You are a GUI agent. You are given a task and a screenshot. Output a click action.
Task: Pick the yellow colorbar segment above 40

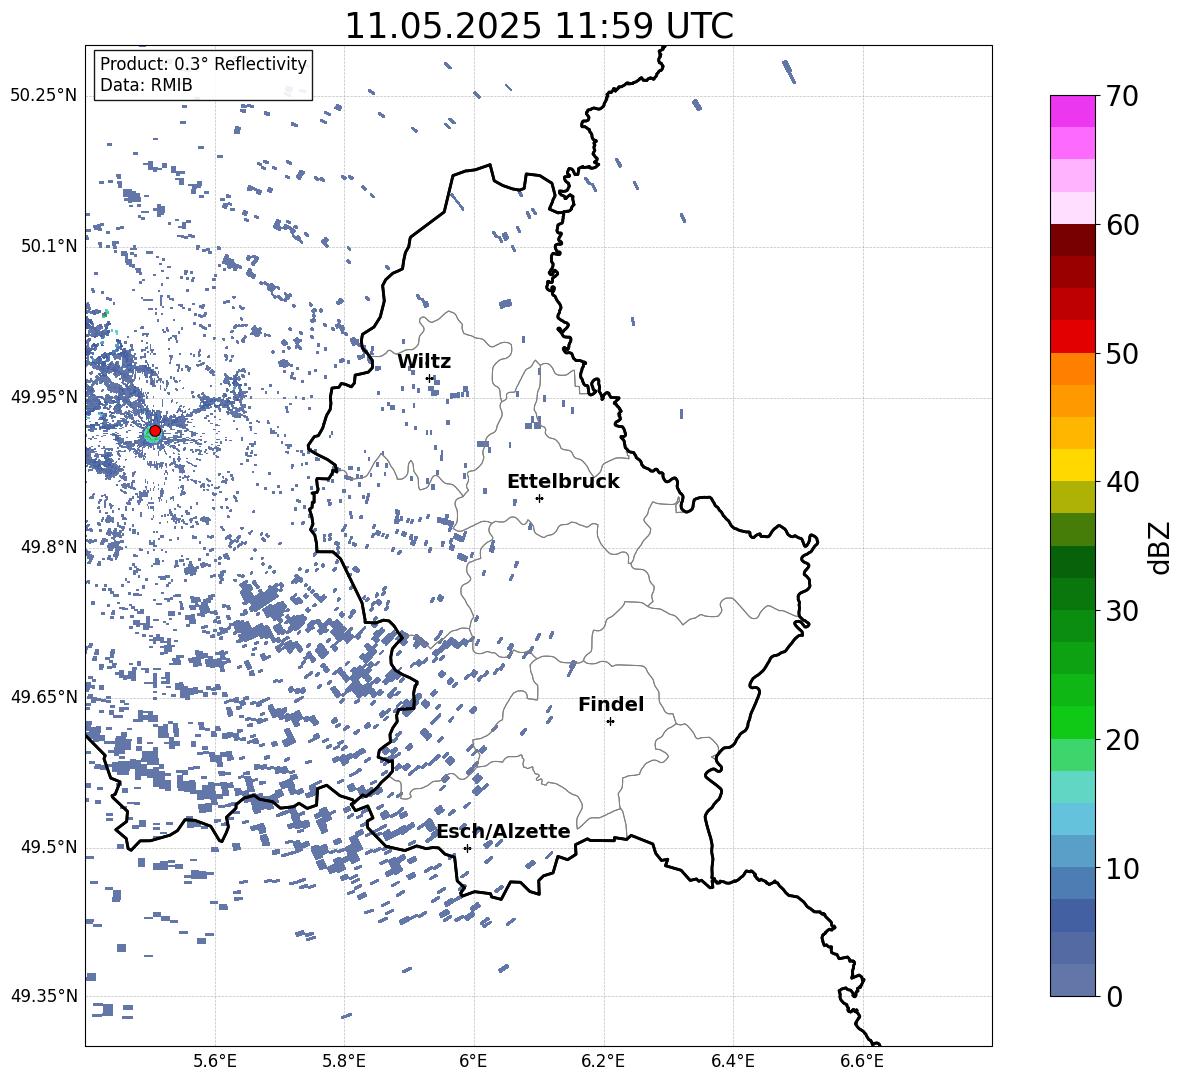1073,465
